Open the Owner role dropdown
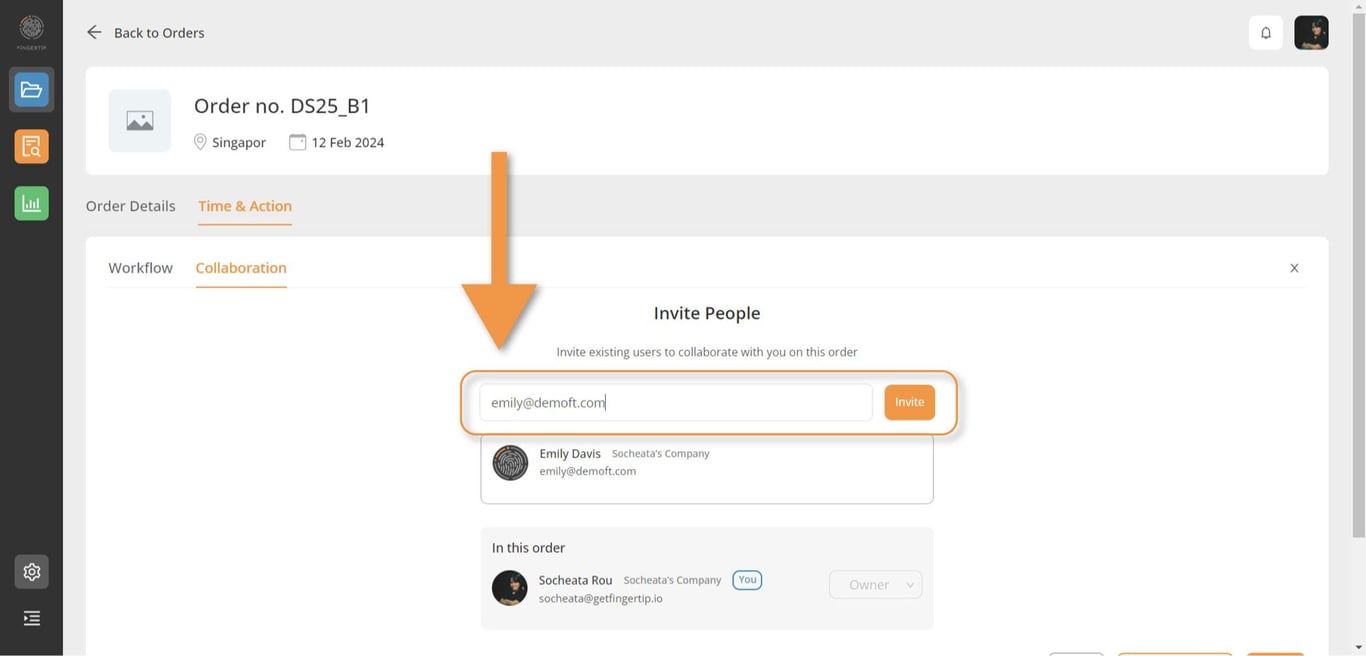The height and width of the screenshot is (656, 1366). (x=875, y=585)
